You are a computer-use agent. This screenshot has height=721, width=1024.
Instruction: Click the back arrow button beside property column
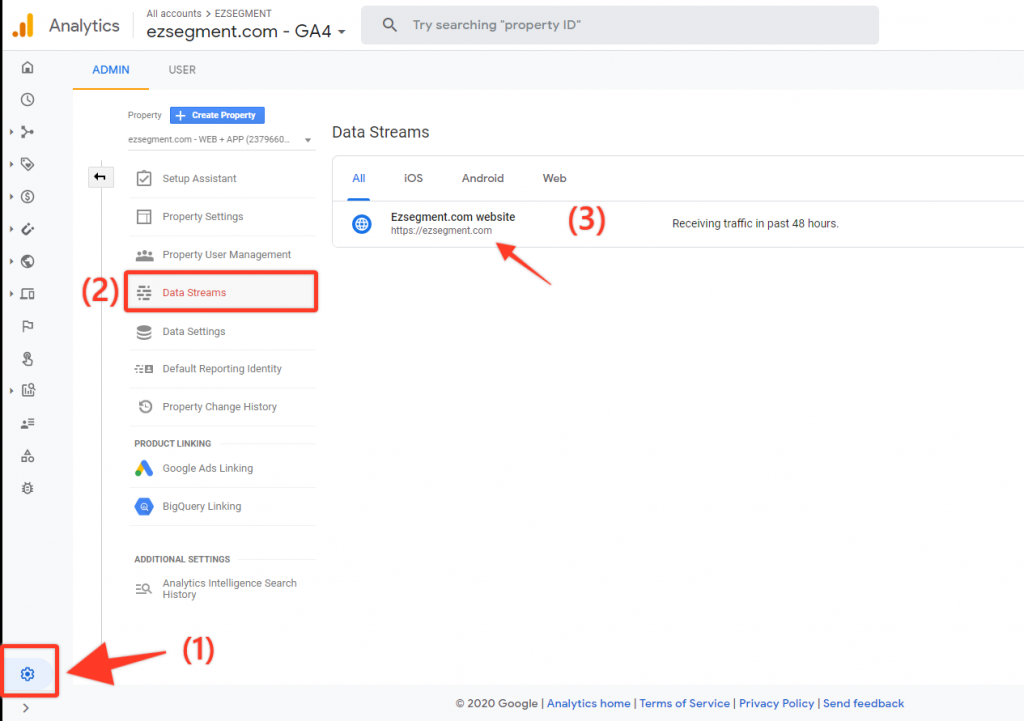click(x=101, y=177)
